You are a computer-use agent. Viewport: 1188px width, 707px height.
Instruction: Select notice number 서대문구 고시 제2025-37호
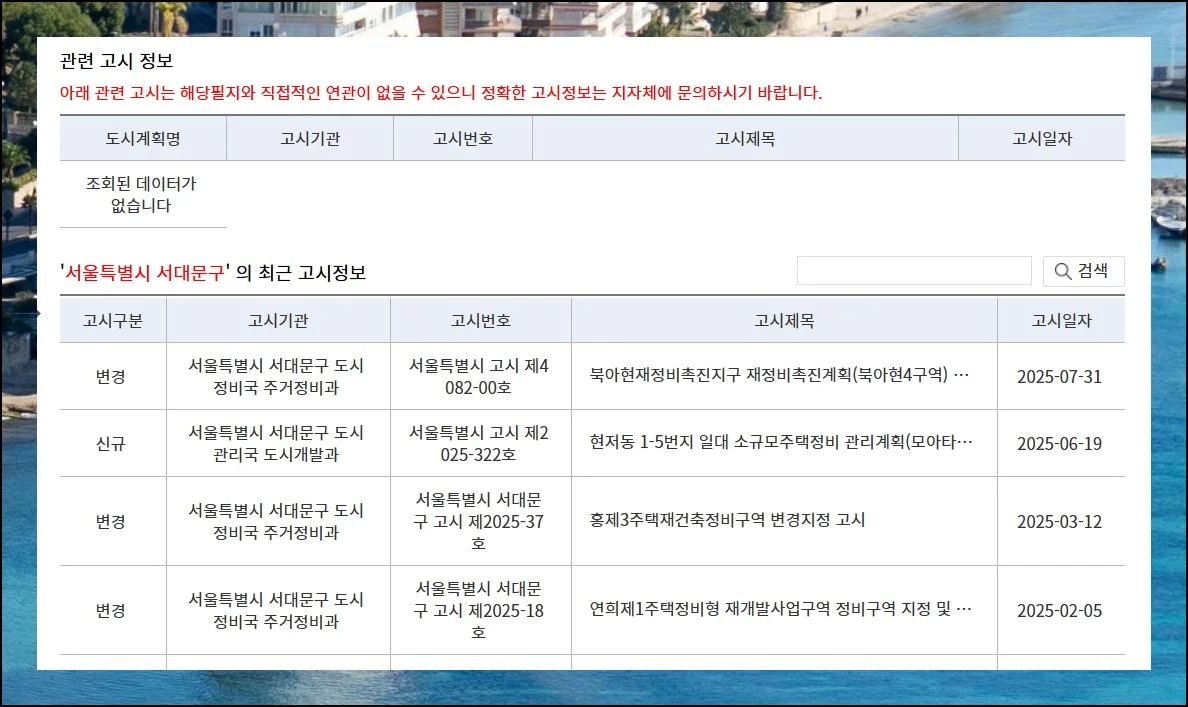479,521
